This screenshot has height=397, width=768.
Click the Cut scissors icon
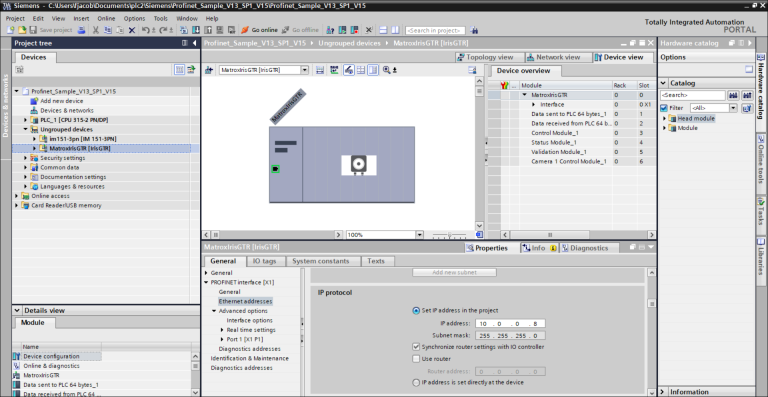tap(96, 30)
